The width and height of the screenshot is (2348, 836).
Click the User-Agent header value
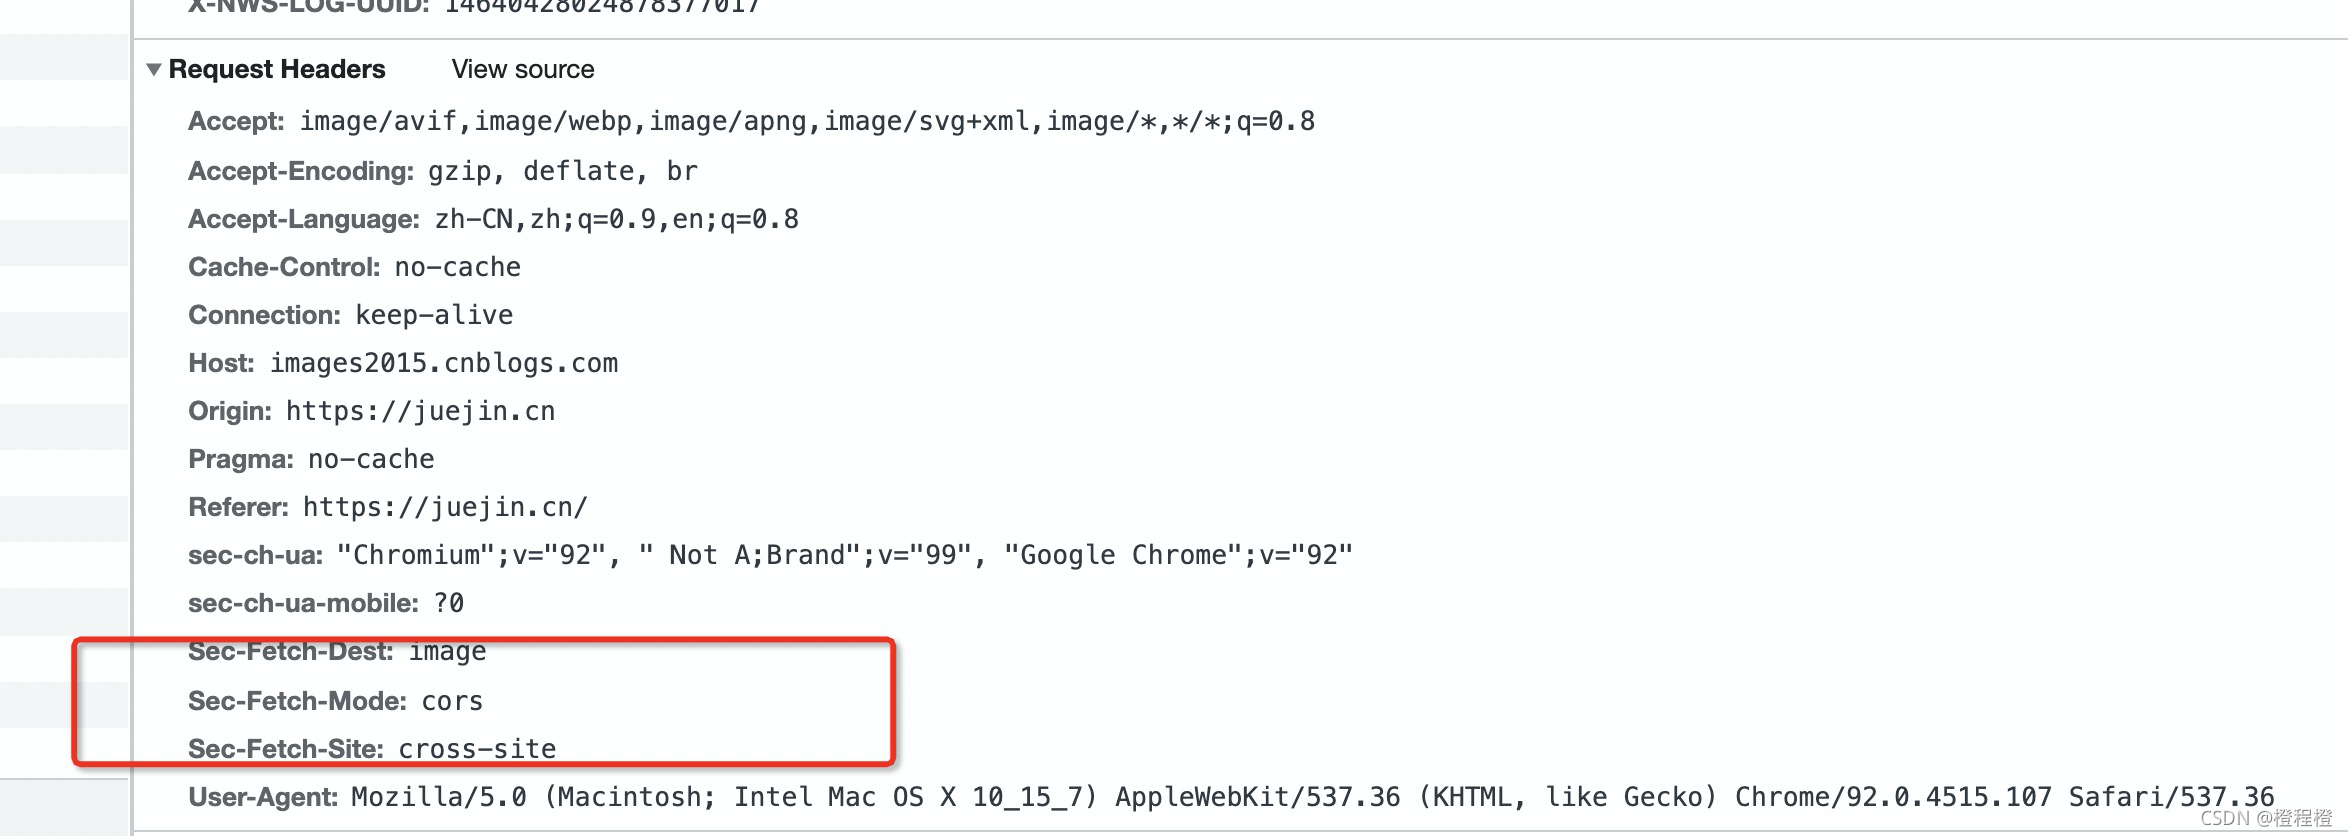click(1313, 797)
